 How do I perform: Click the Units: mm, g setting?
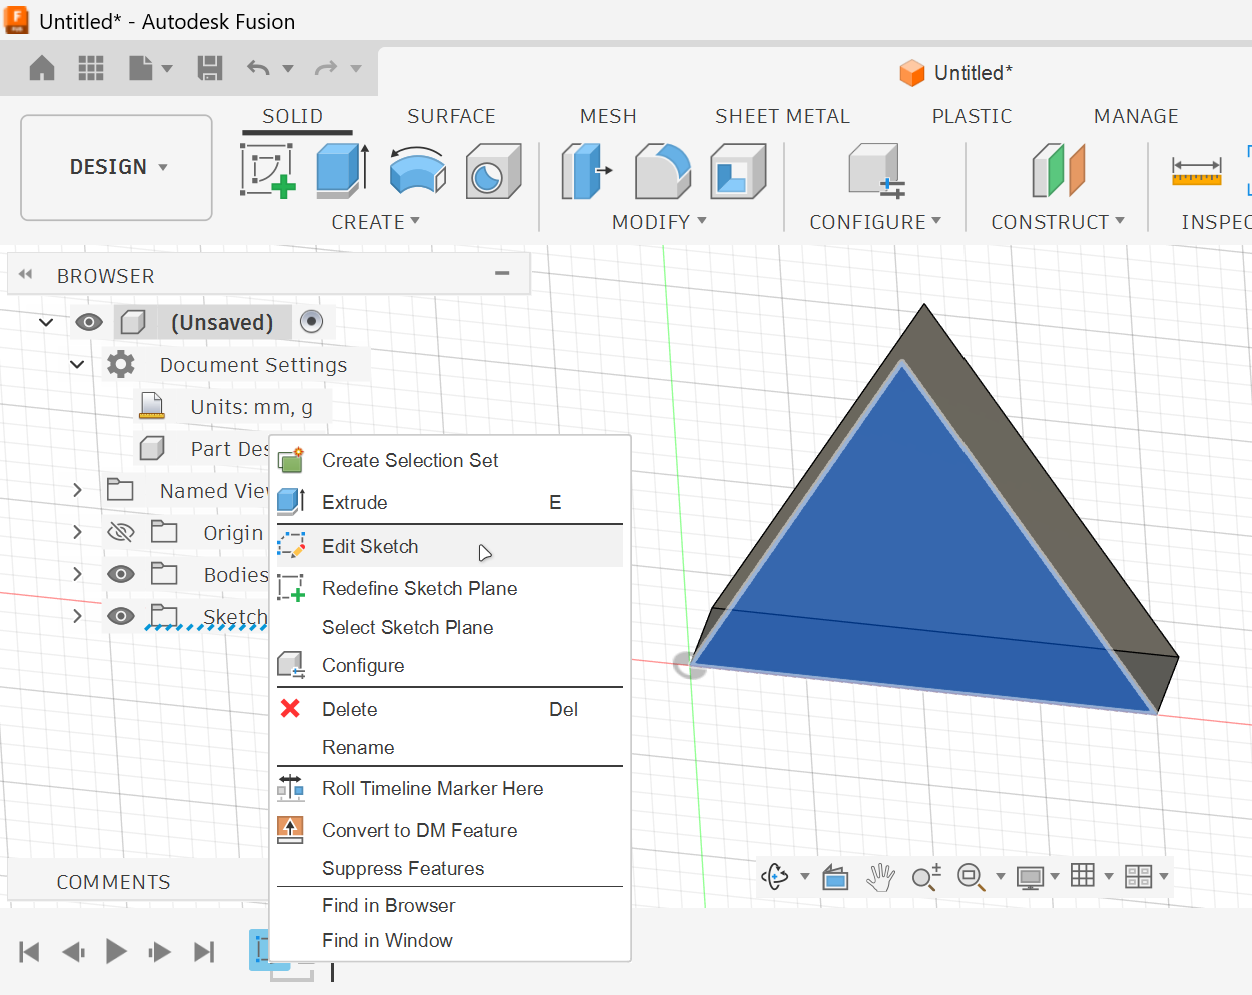tap(252, 406)
